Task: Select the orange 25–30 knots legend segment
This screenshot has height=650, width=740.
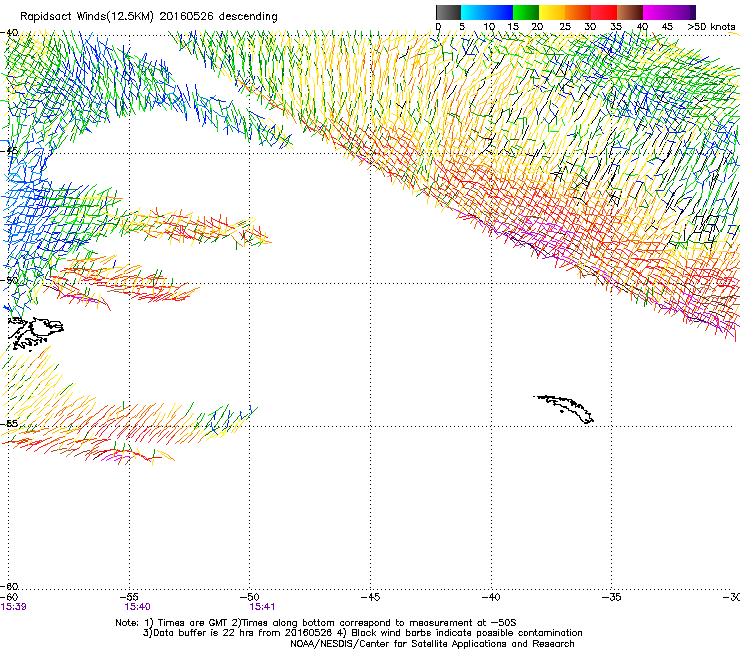Action: coord(578,12)
